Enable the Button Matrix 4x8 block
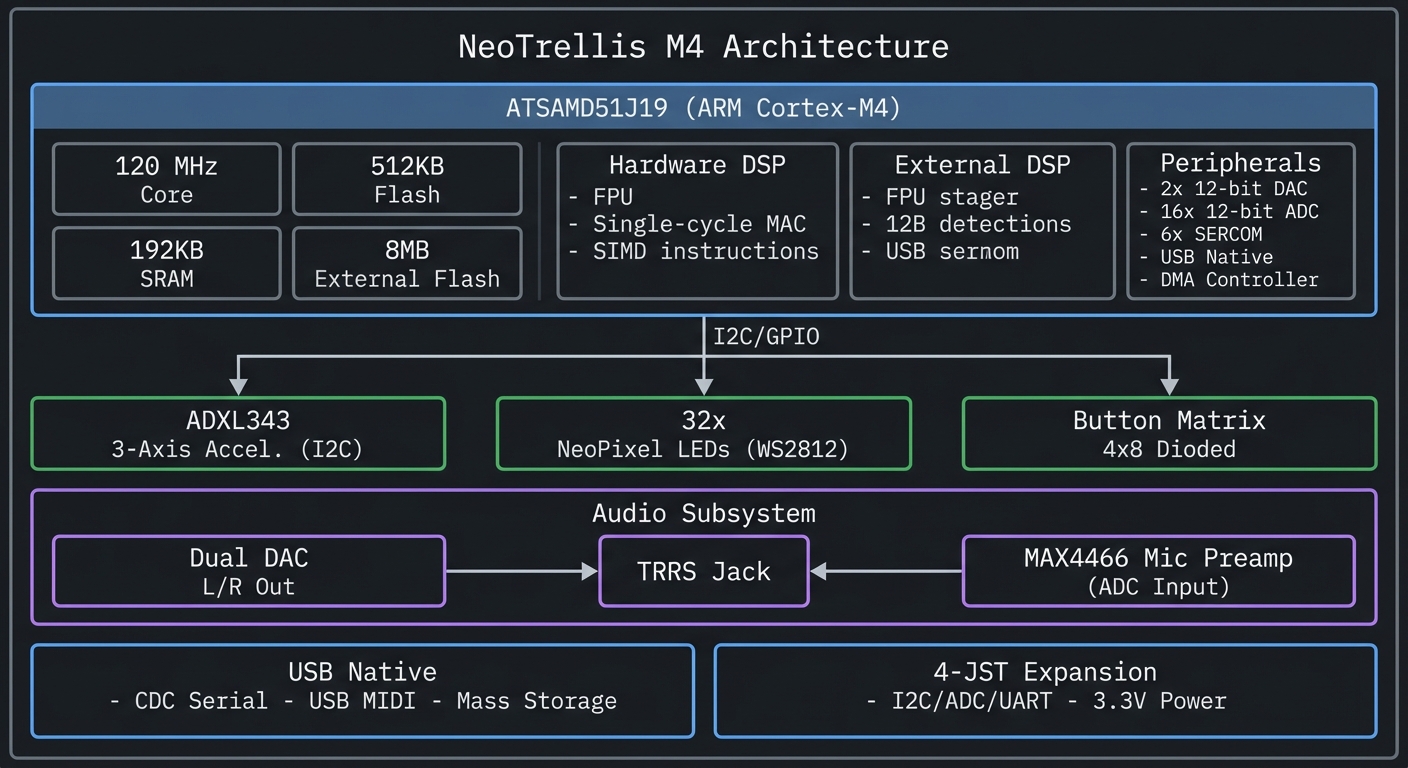Screen dimensions: 1408x768 pyautogui.click(x=1168, y=433)
